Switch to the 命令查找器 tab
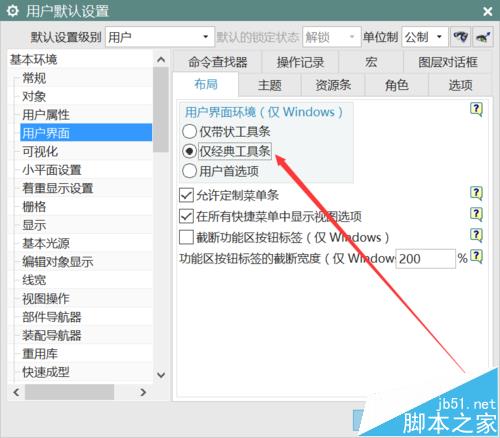Screen dimensions: 500x438 [x=218, y=62]
